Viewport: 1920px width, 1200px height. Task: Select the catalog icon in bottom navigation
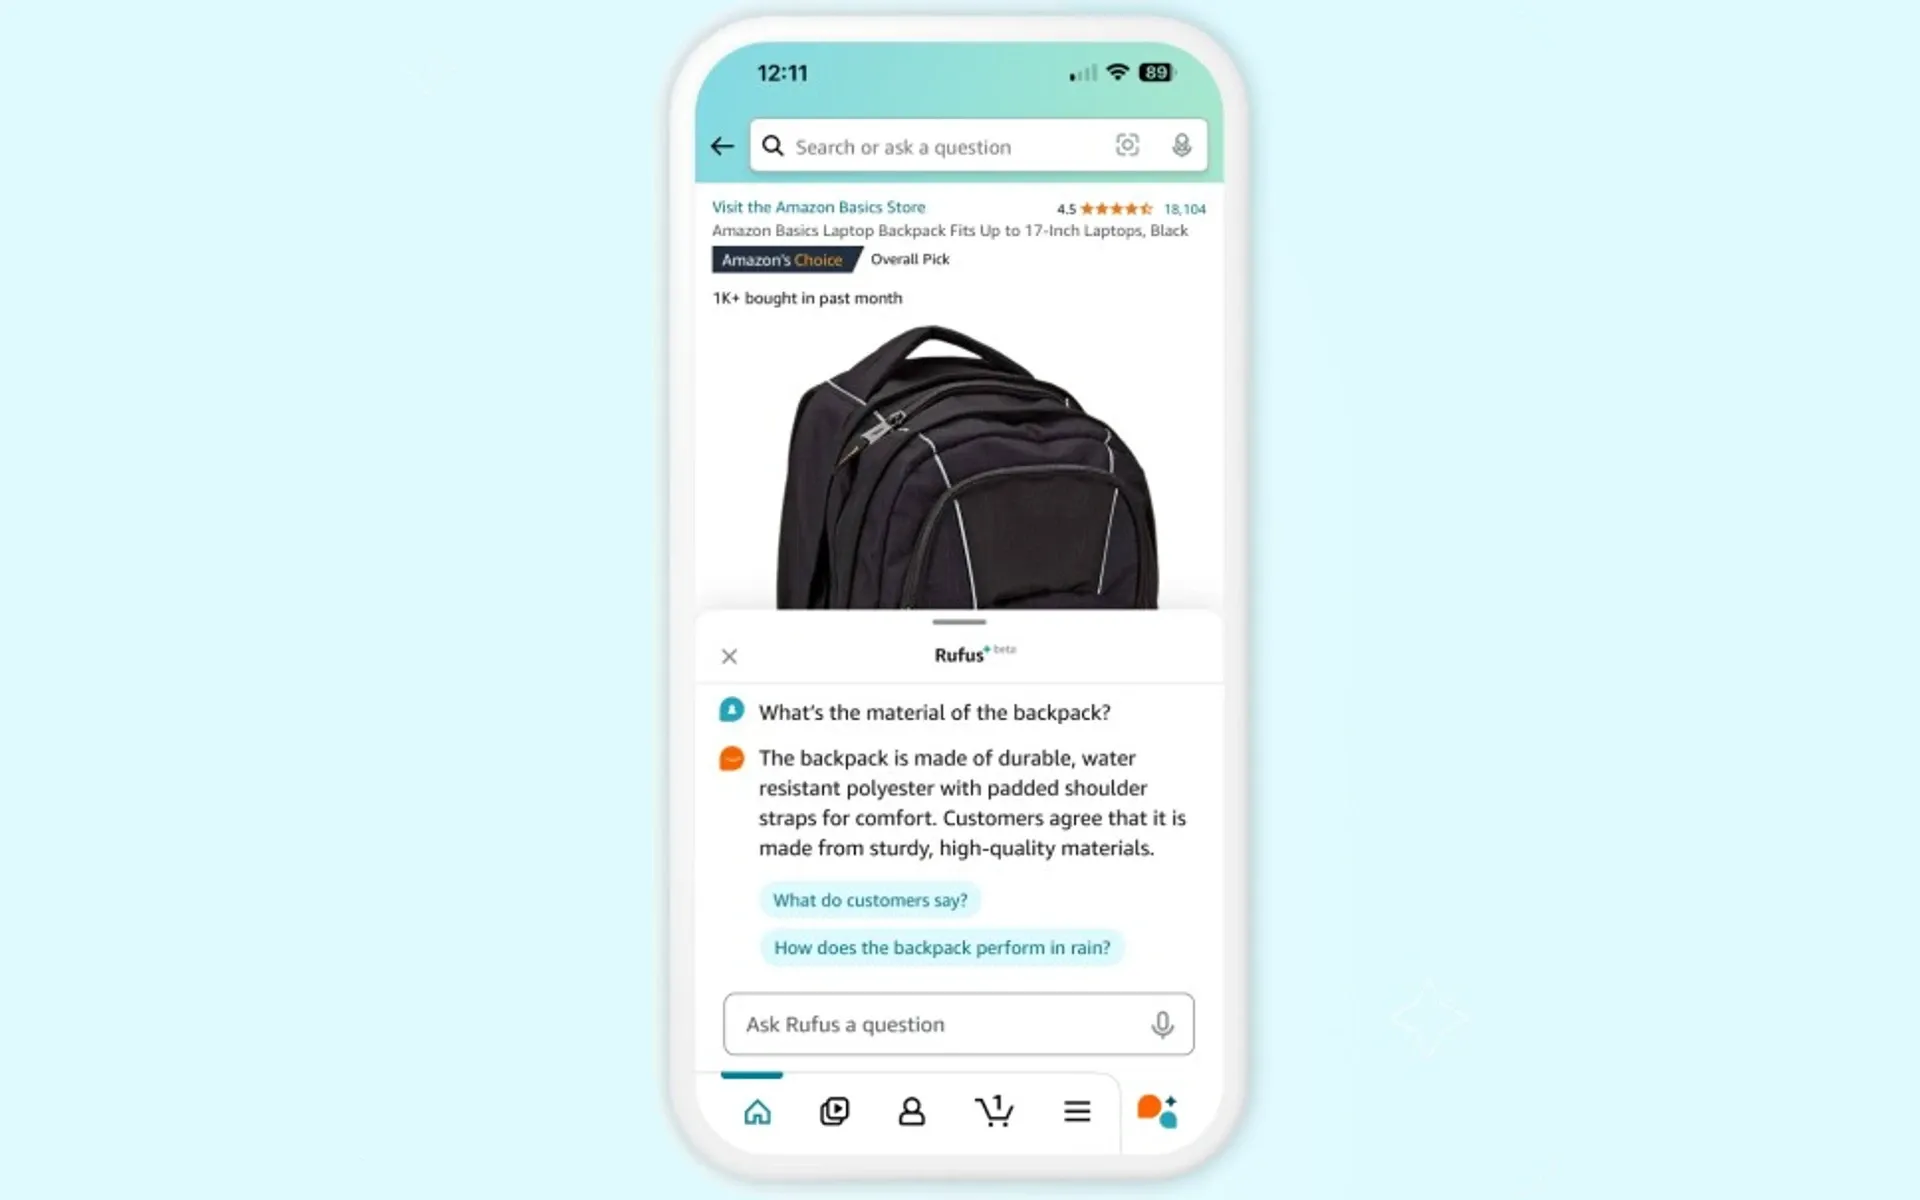(1077, 1110)
